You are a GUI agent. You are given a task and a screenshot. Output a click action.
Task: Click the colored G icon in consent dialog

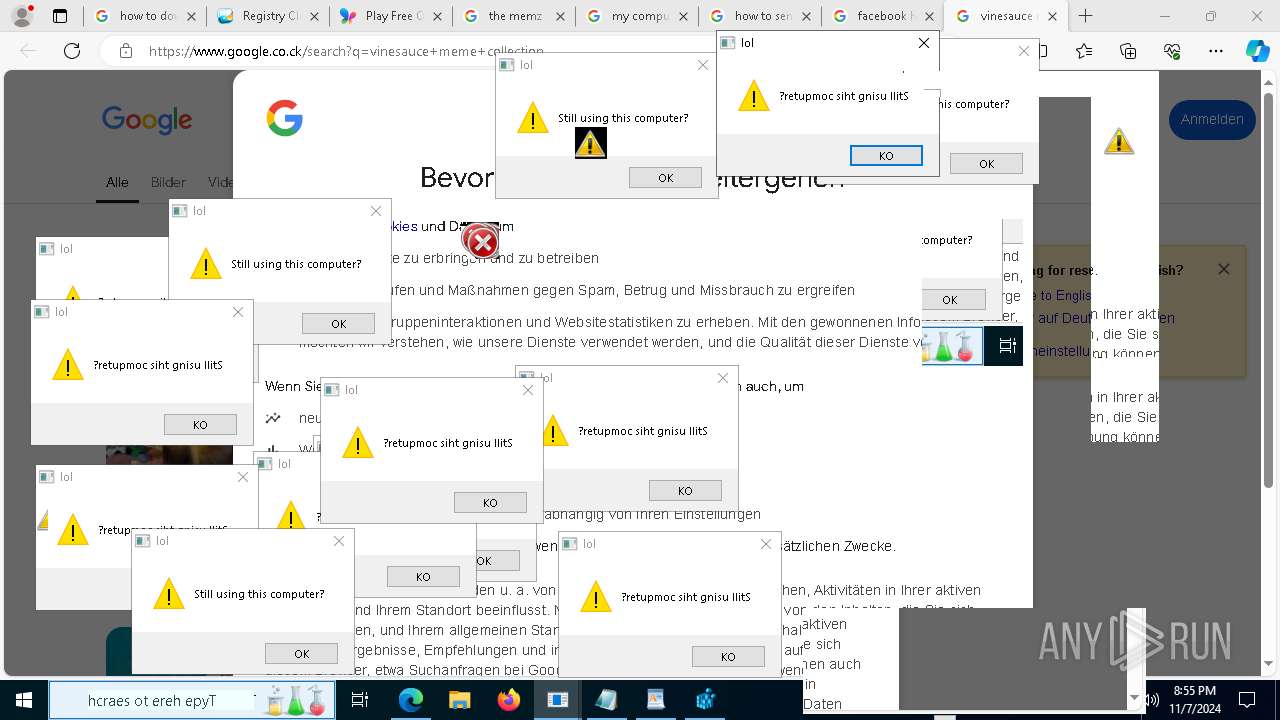click(285, 118)
